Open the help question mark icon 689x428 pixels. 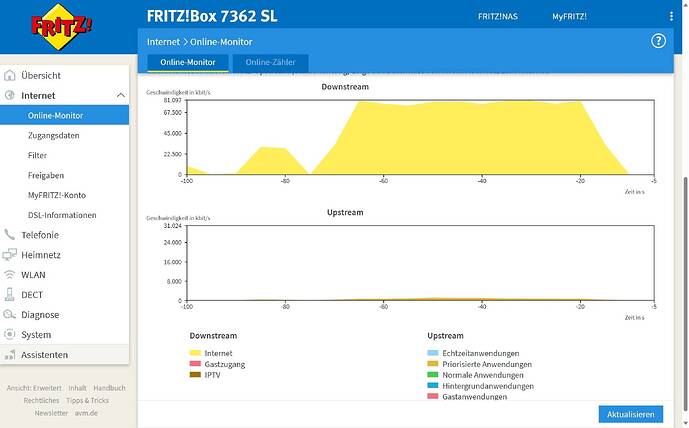(658, 41)
